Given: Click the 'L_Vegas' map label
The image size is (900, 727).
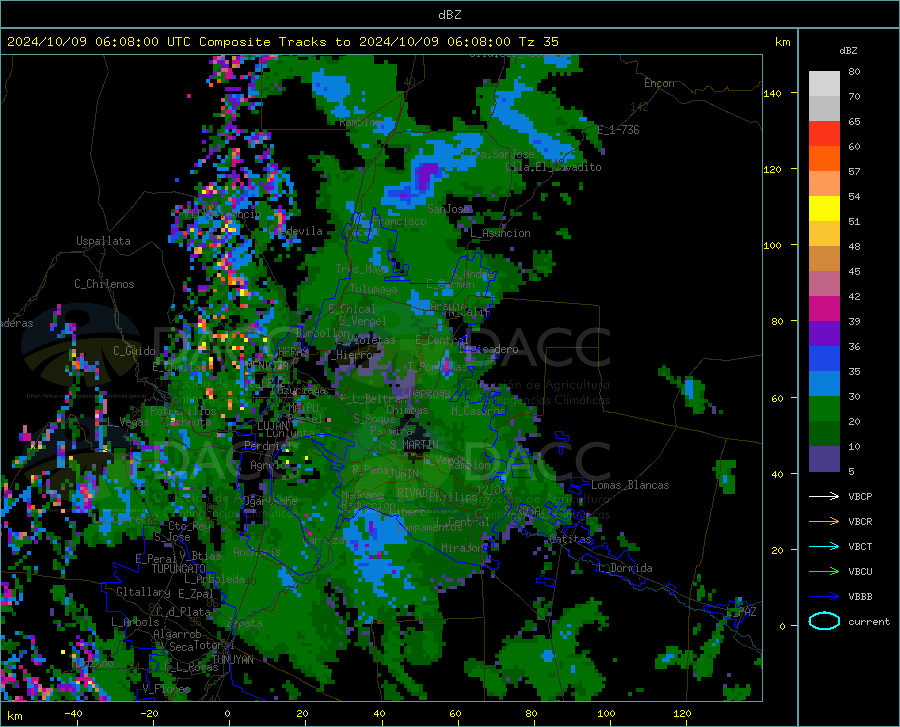Looking at the screenshot, I should click(x=128, y=422).
